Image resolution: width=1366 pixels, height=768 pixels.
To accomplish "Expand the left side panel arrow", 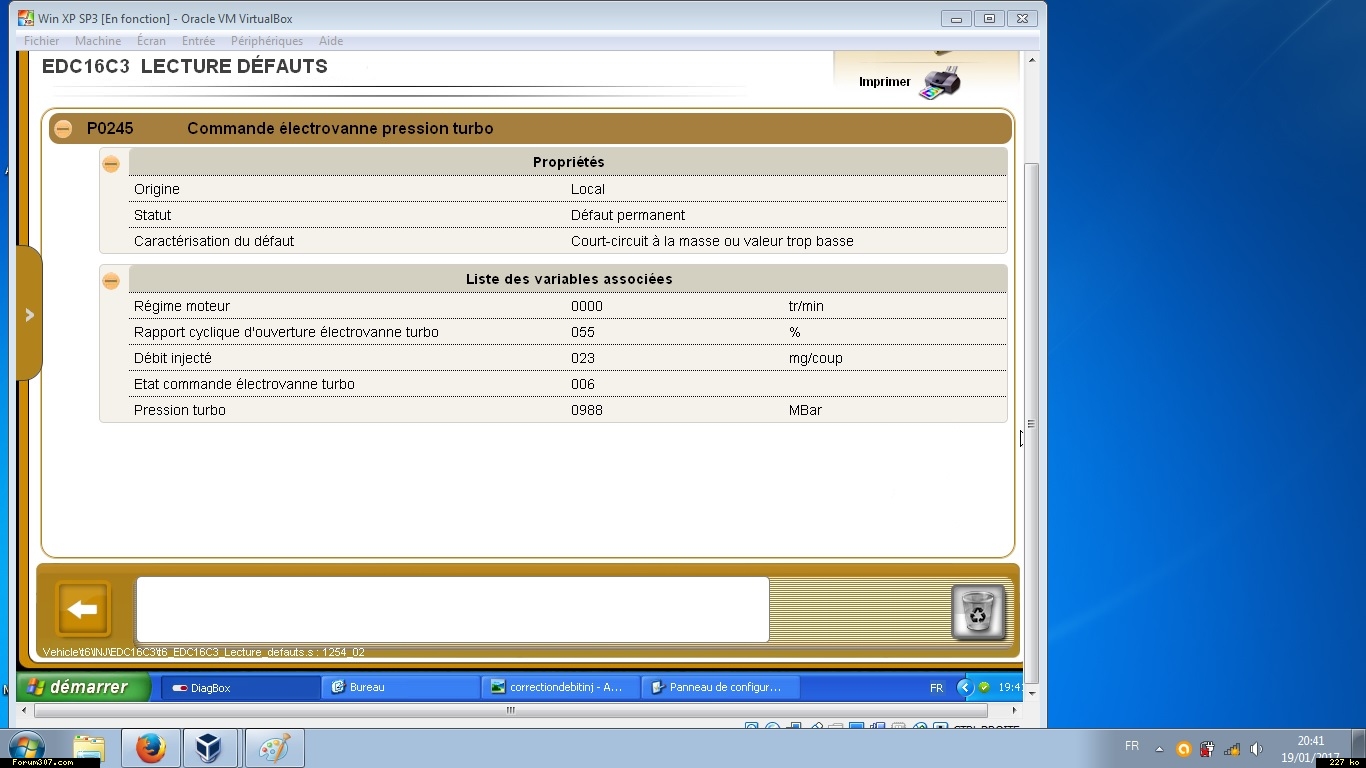I will [x=29, y=315].
